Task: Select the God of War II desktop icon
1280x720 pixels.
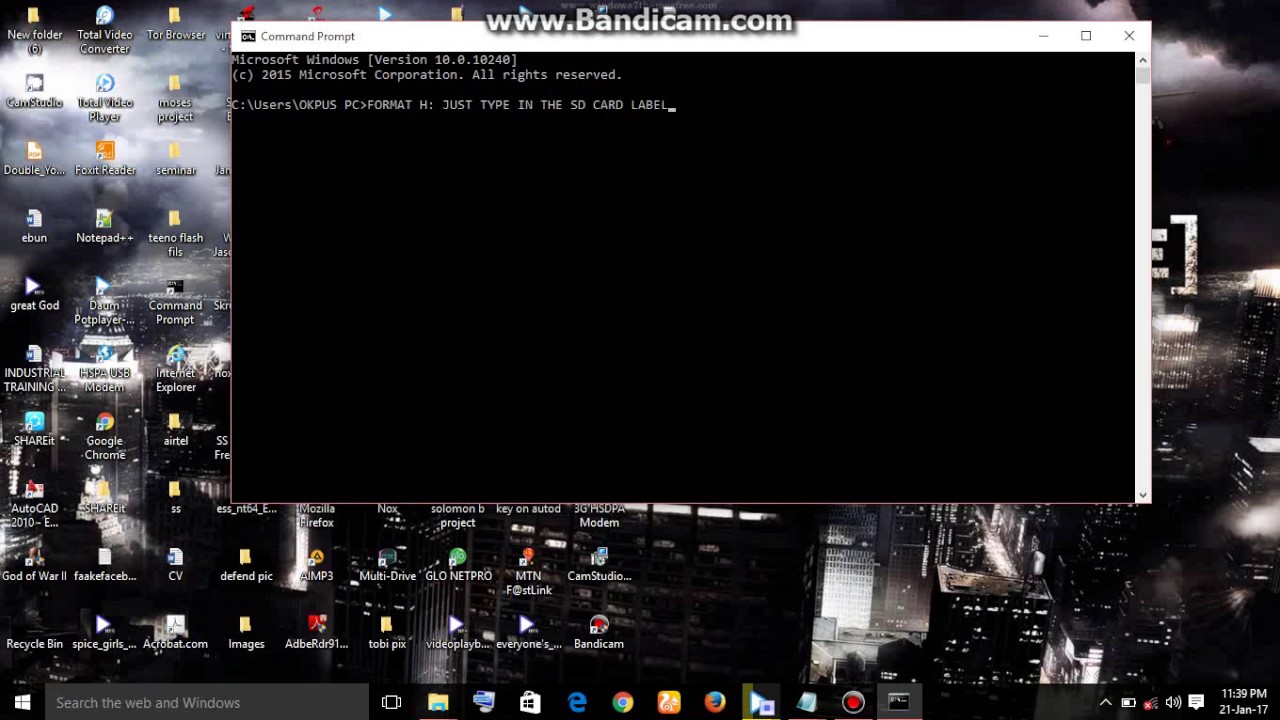Action: [35, 565]
